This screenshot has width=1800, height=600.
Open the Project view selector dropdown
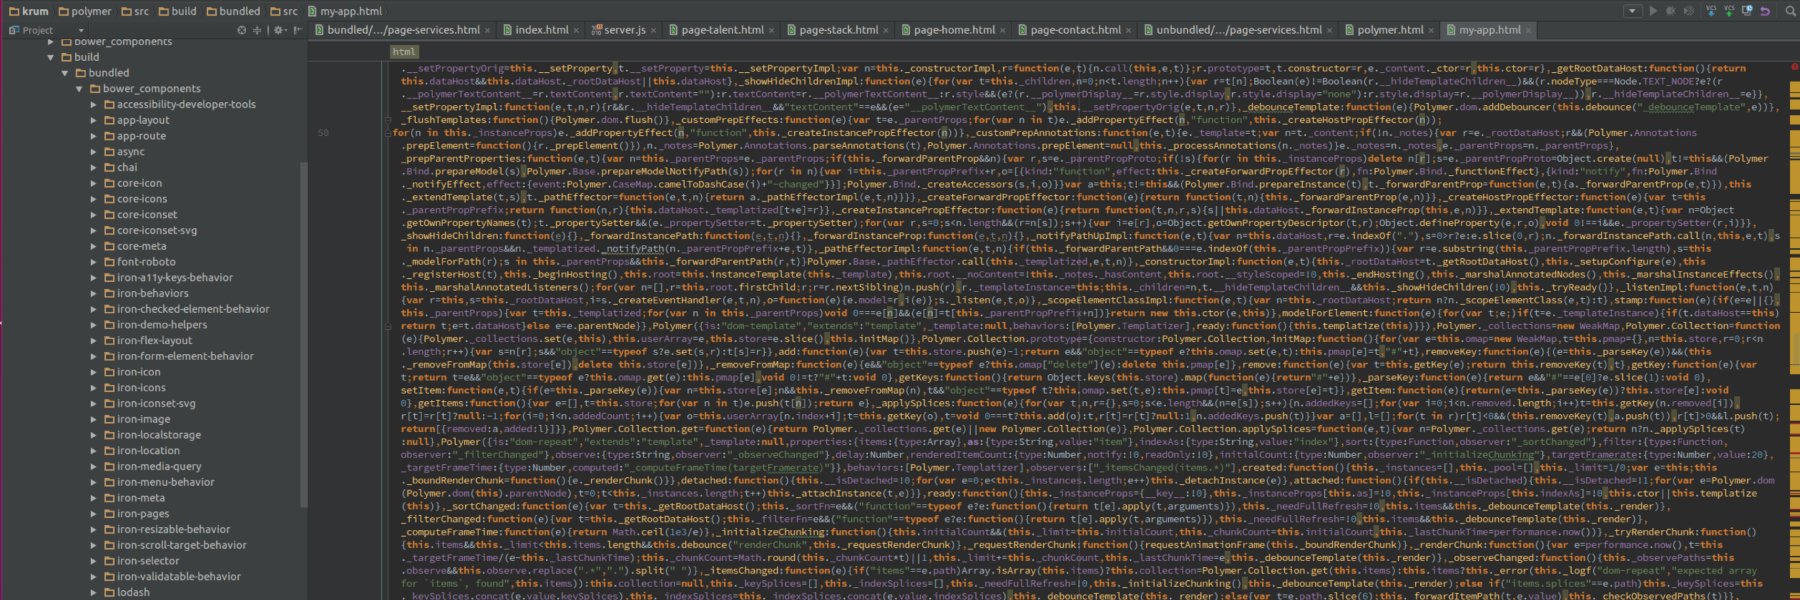point(81,30)
